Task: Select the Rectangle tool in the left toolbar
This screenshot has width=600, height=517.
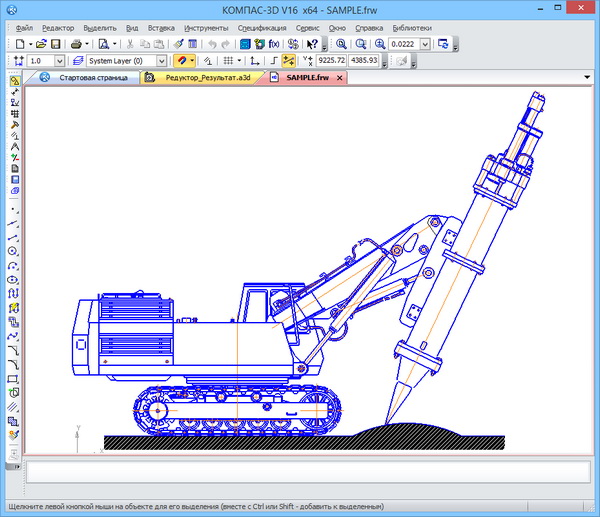Action: click(13, 379)
